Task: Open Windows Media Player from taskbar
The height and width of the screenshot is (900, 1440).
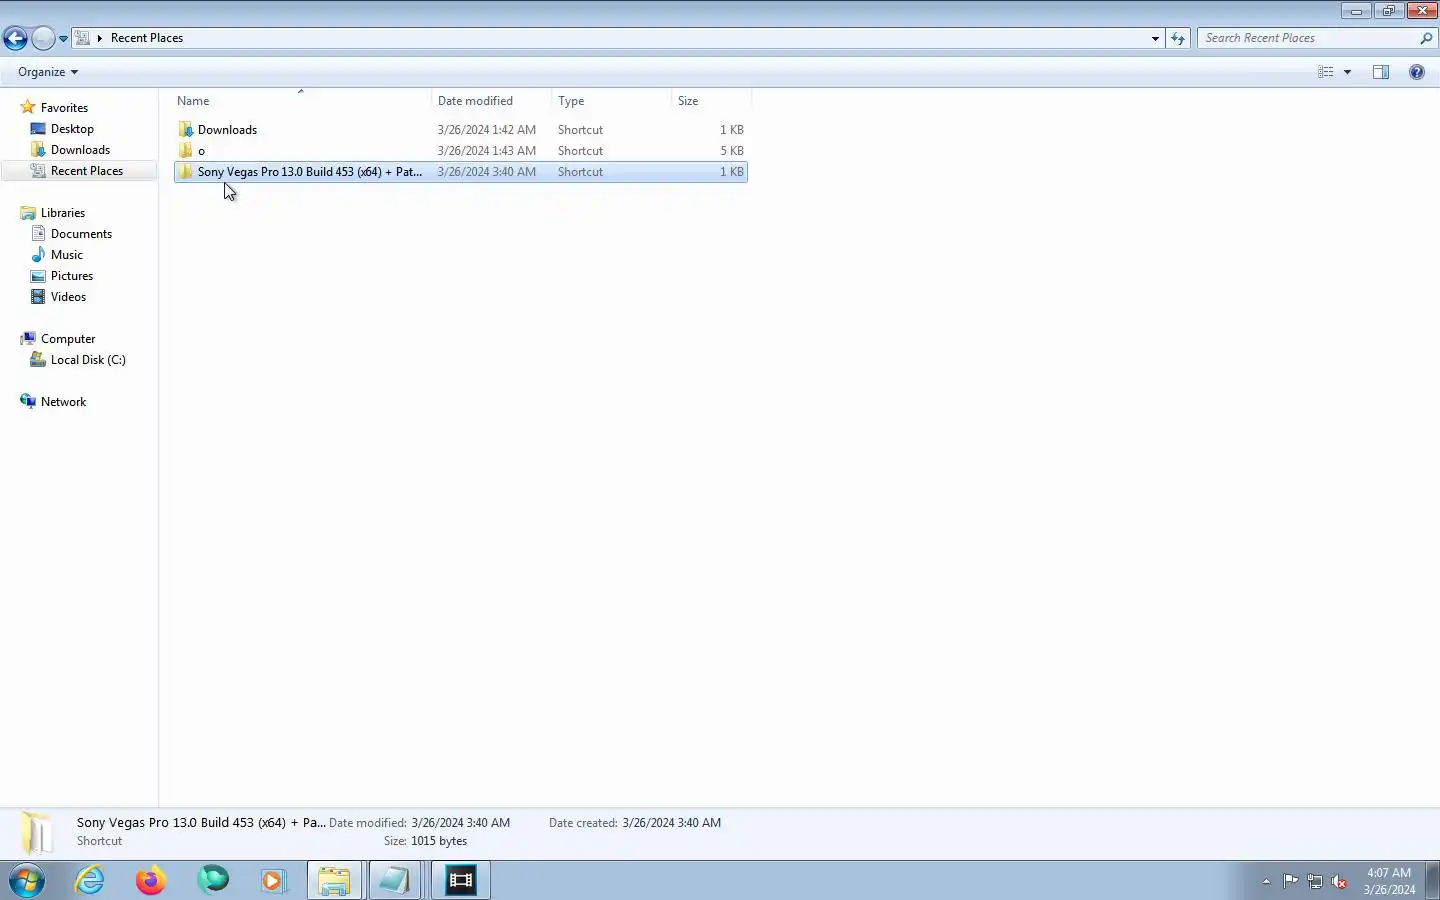Action: [x=273, y=881]
